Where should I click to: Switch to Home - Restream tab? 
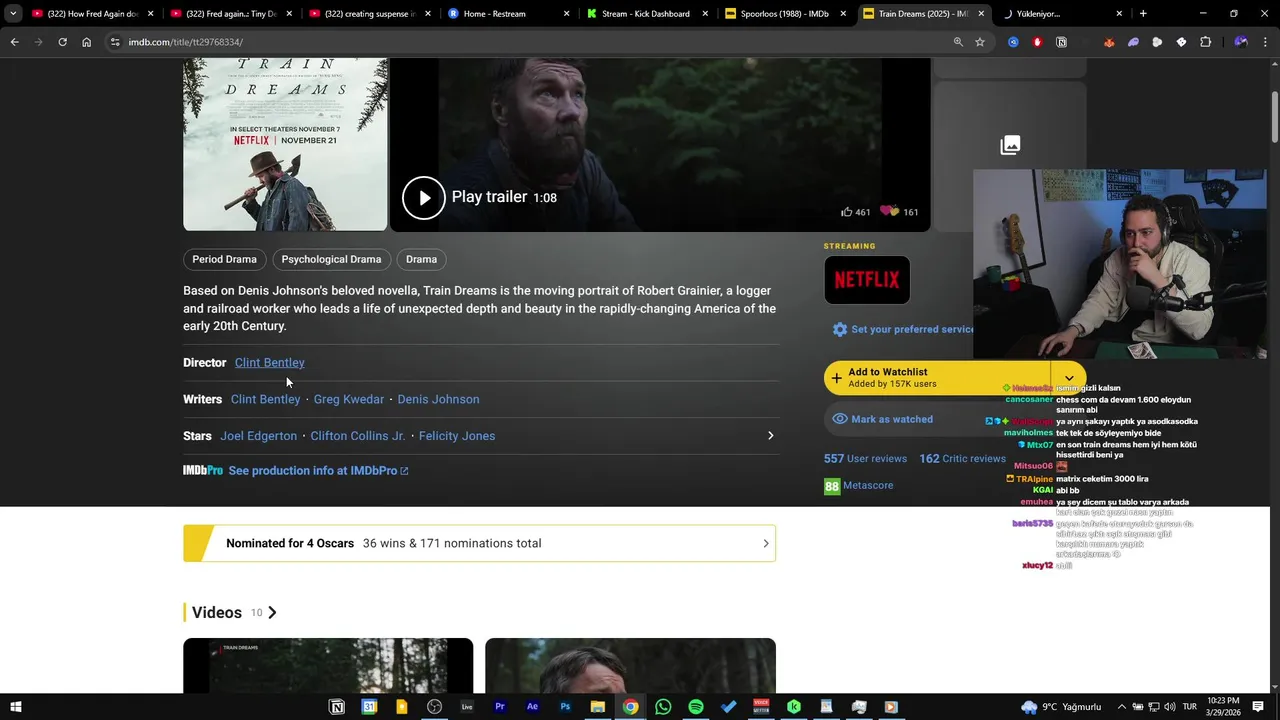click(508, 14)
